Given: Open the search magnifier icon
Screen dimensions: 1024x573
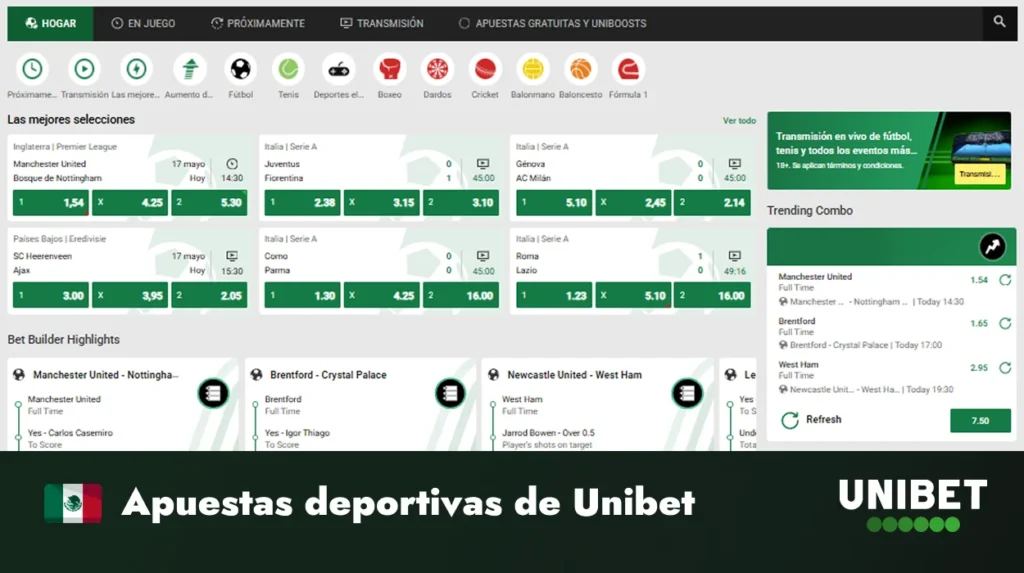Looking at the screenshot, I should coord(999,22).
